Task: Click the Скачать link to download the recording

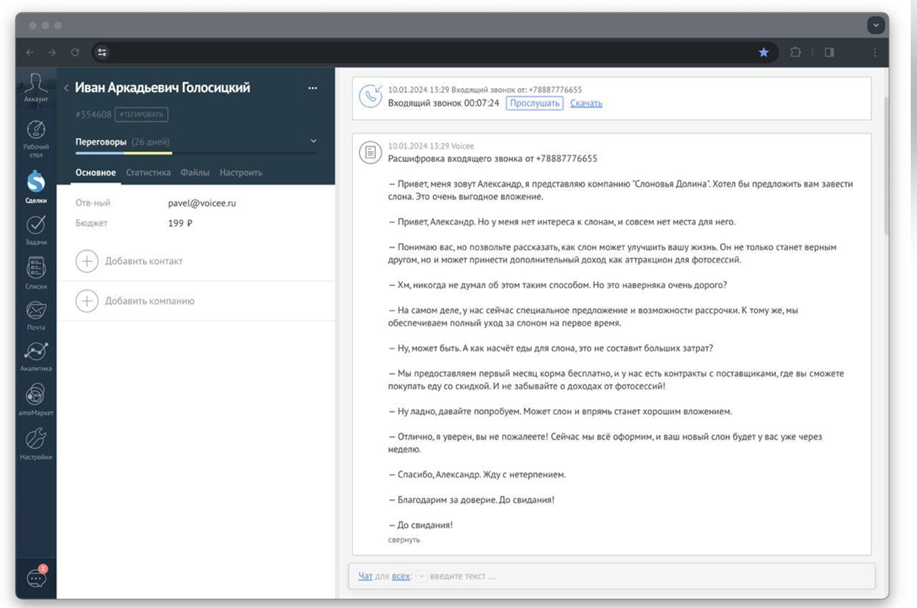Action: point(586,103)
